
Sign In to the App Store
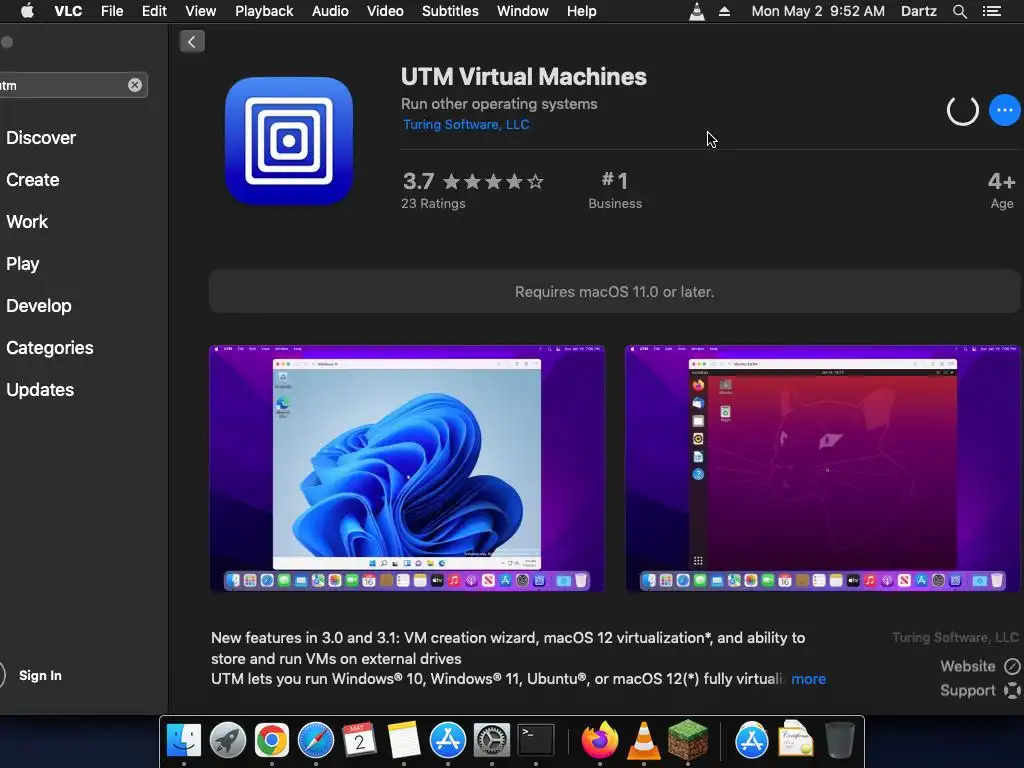[40, 675]
